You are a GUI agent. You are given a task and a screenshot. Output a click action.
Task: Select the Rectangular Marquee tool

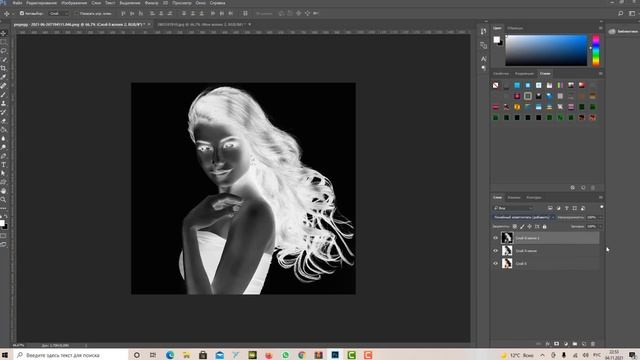pyautogui.click(x=4, y=42)
